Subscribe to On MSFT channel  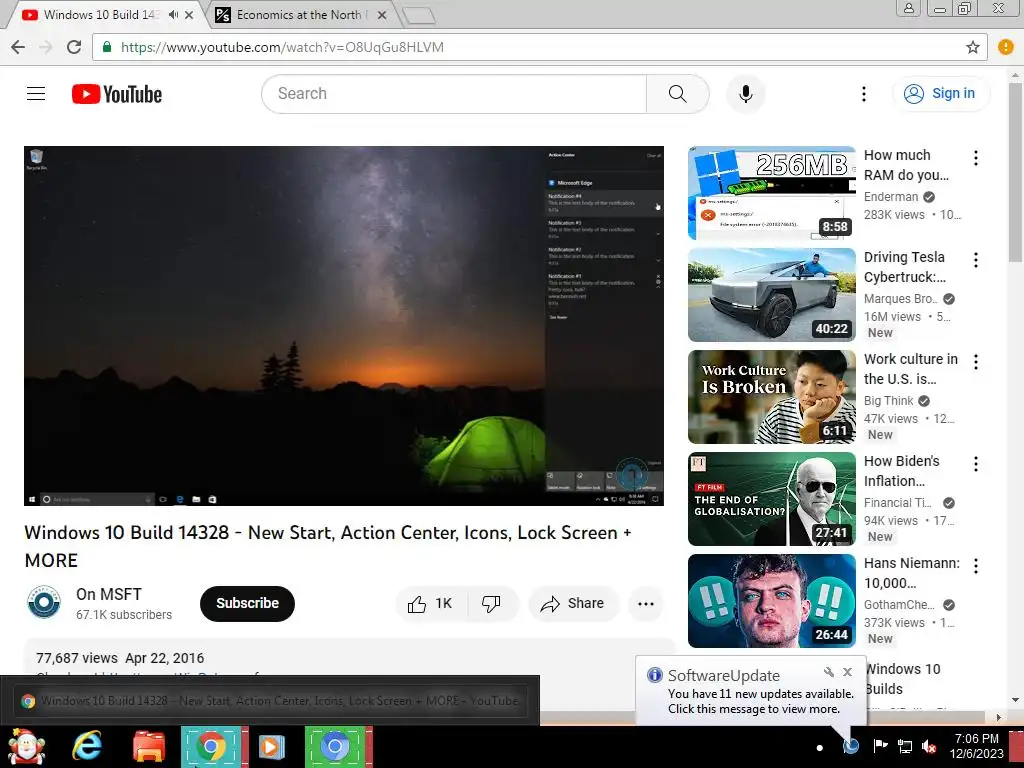(x=248, y=603)
